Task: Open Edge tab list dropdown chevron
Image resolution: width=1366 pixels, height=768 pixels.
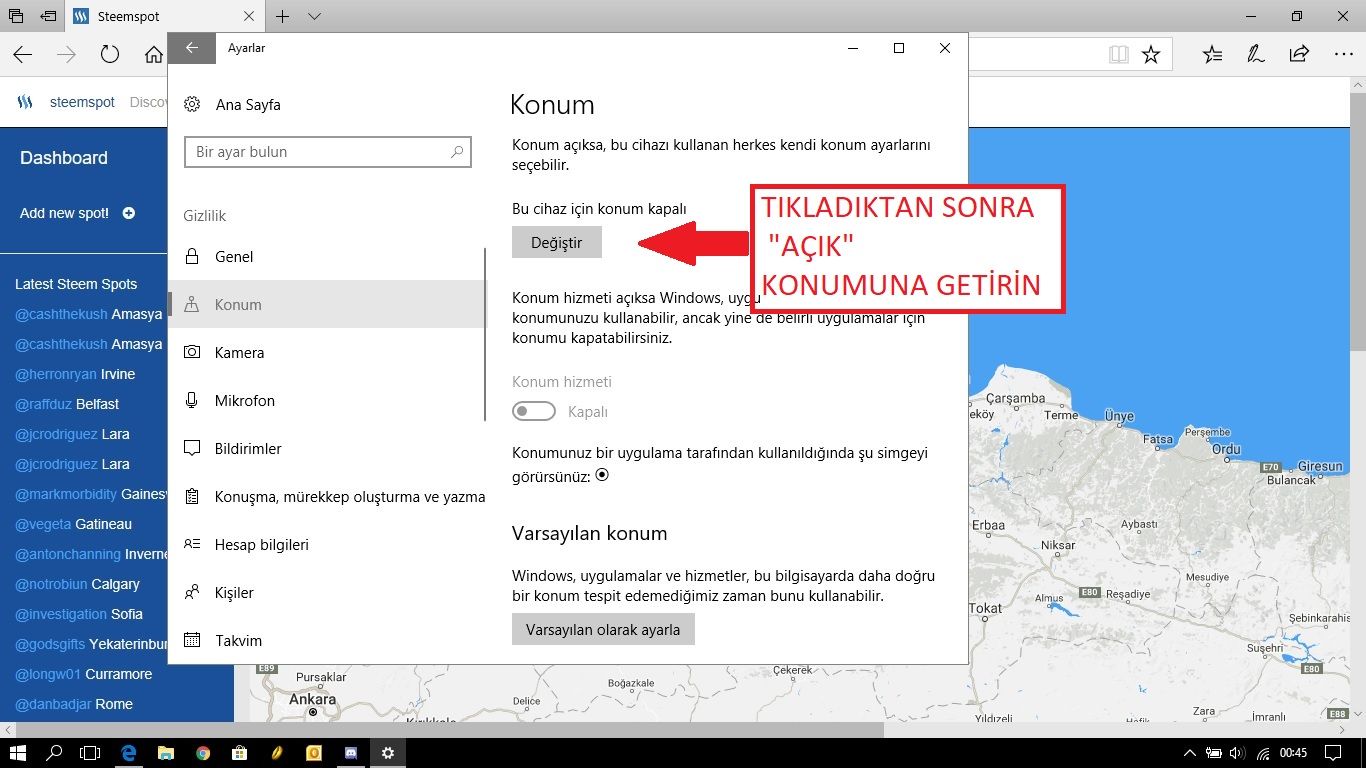Action: (314, 16)
